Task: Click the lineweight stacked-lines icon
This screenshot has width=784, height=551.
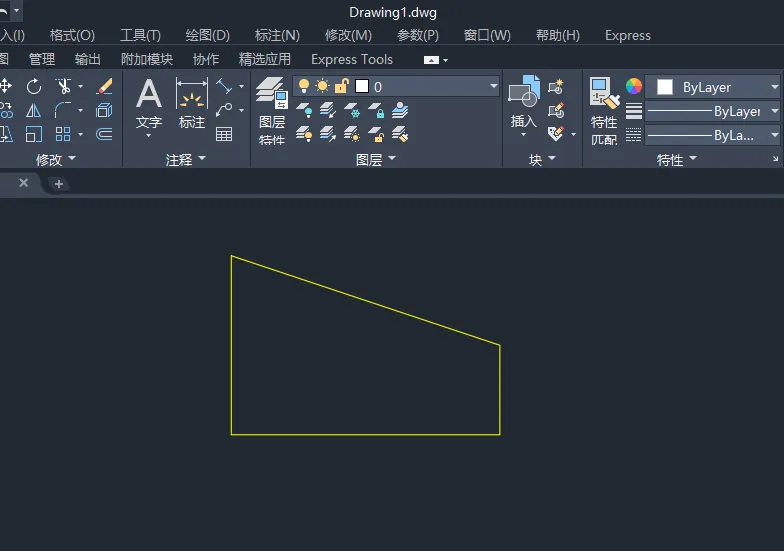Action: 634,110
